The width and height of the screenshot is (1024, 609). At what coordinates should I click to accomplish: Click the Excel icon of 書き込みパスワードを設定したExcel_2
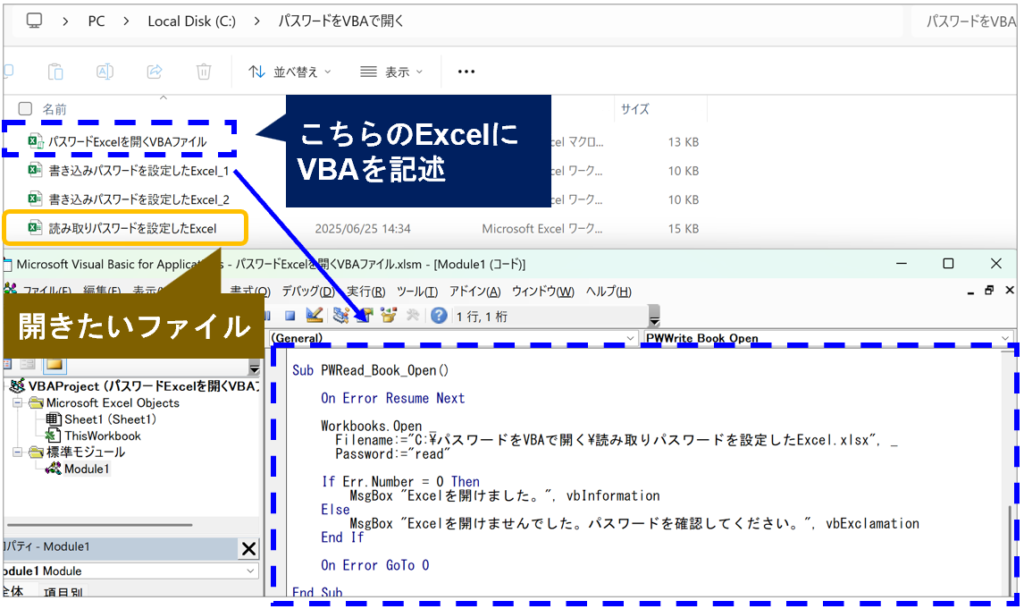pyautogui.click(x=35, y=199)
